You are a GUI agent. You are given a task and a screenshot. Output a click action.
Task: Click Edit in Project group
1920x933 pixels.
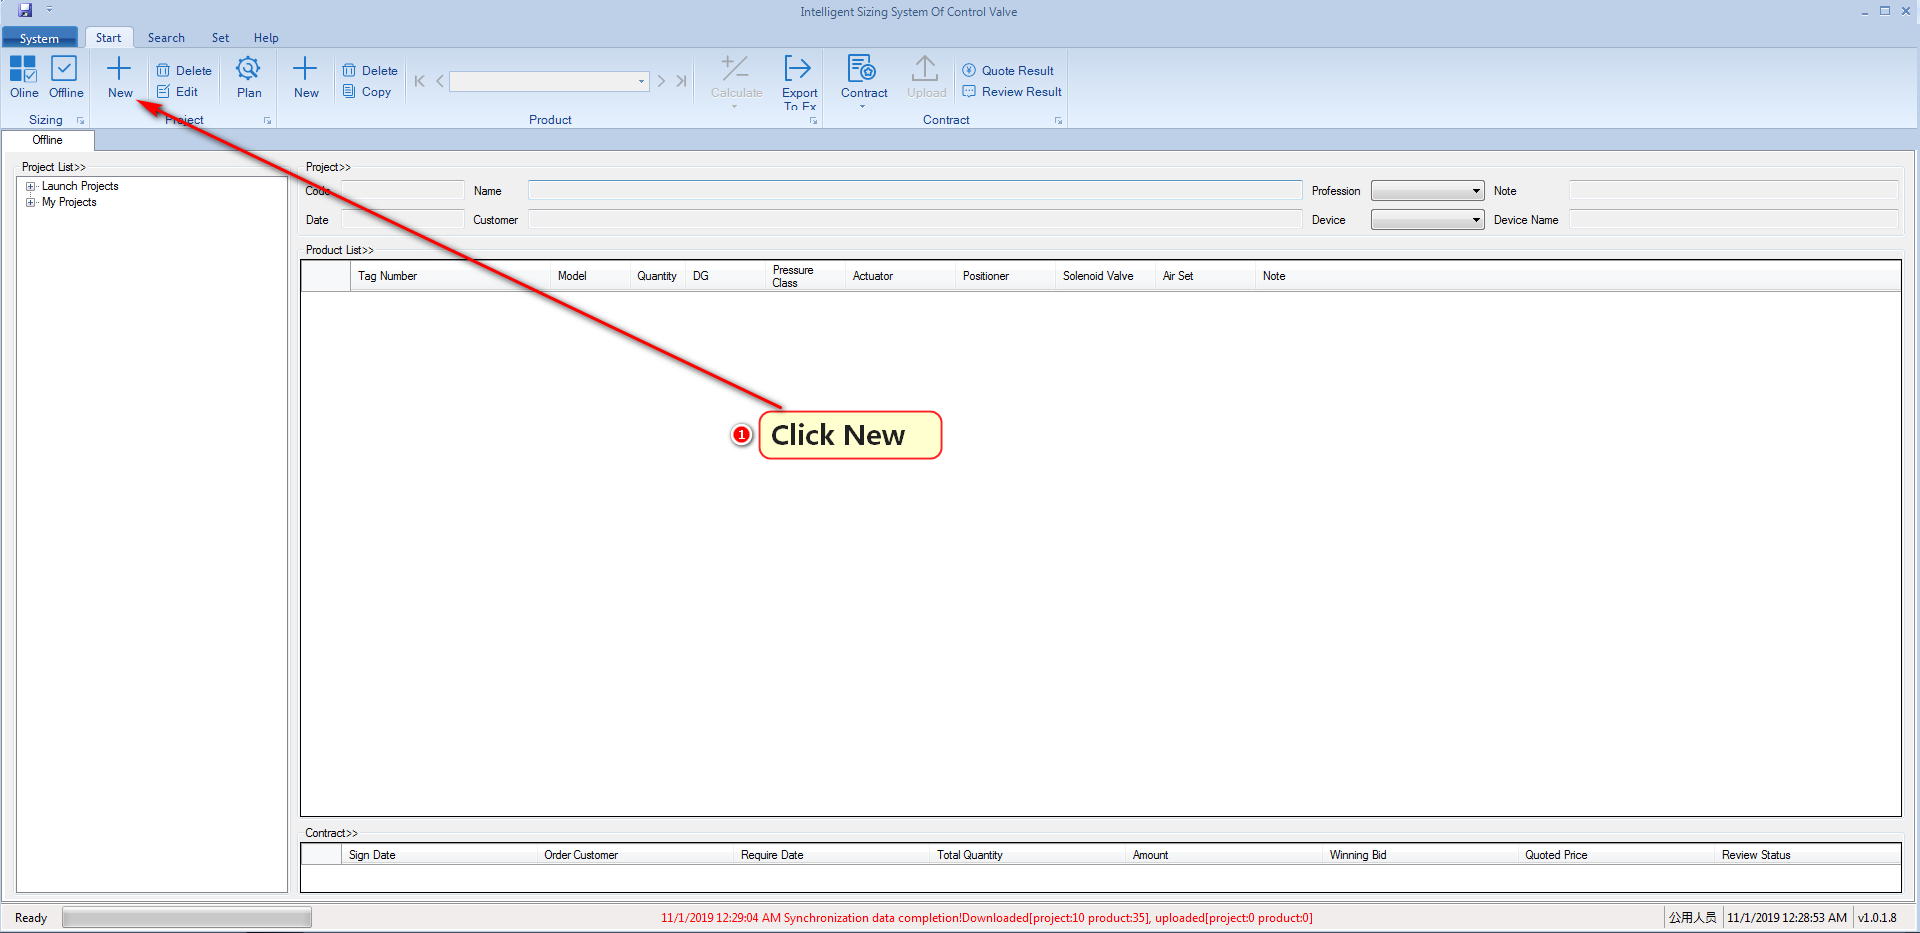178,92
